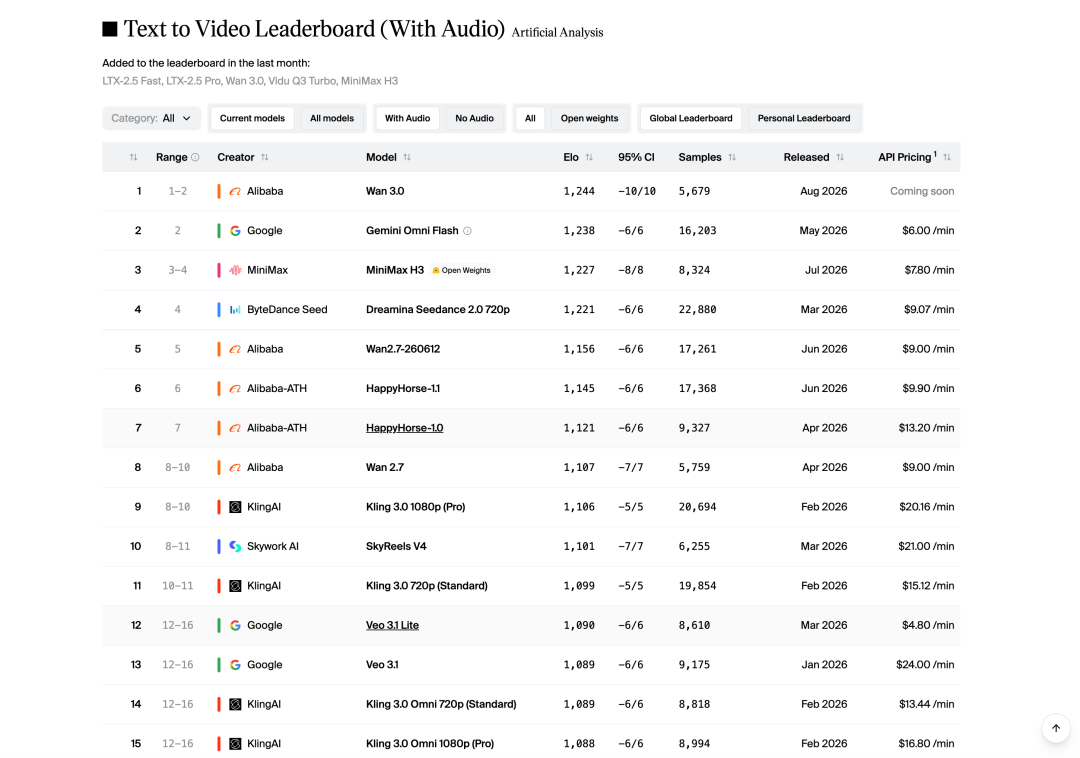Click the KlingAI logo in the Kling 3.0 Omni 720p row
1080x758 pixels.
235,705
